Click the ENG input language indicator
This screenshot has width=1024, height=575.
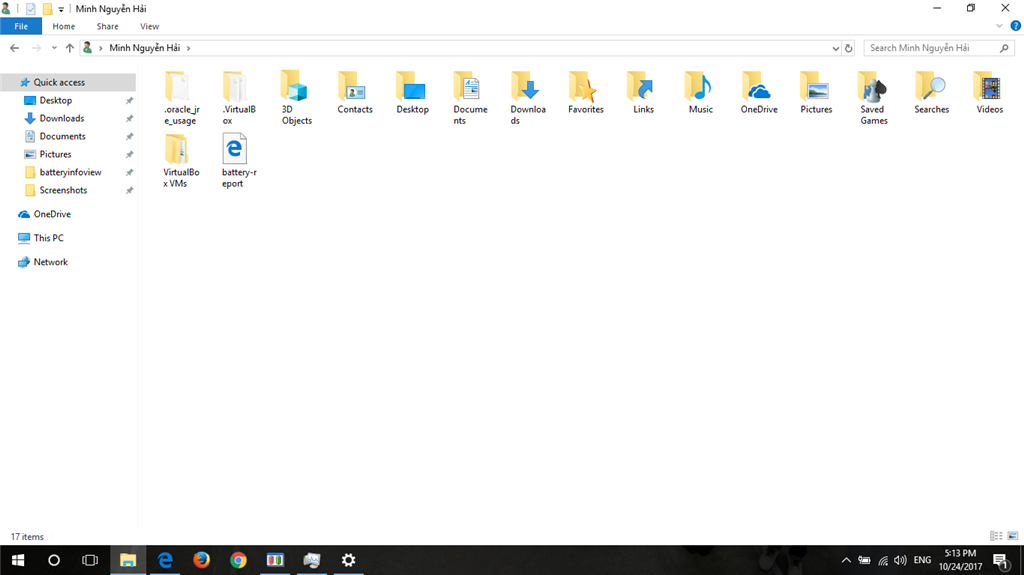point(922,560)
